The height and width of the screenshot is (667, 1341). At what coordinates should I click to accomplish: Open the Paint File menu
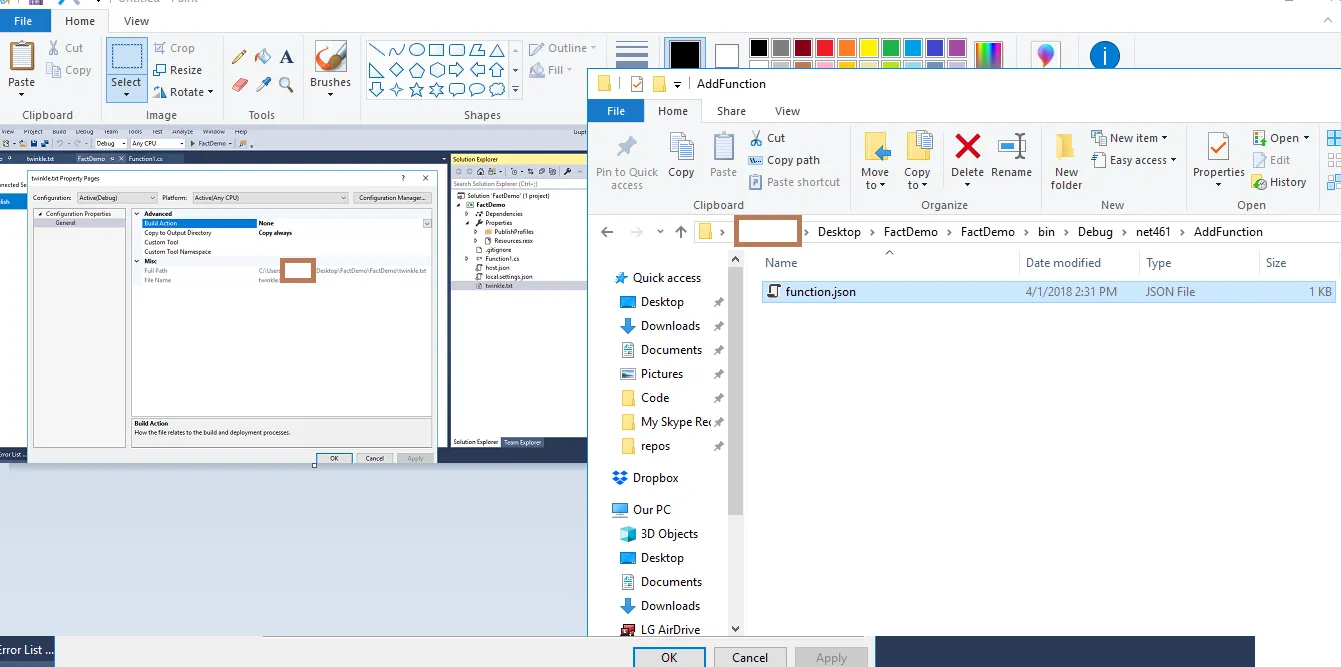coord(22,21)
